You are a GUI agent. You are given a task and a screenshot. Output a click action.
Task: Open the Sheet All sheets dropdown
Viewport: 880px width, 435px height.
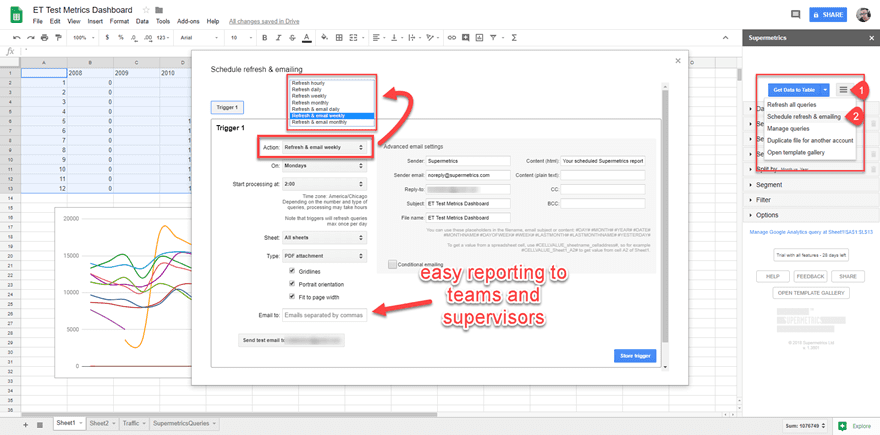tap(324, 238)
